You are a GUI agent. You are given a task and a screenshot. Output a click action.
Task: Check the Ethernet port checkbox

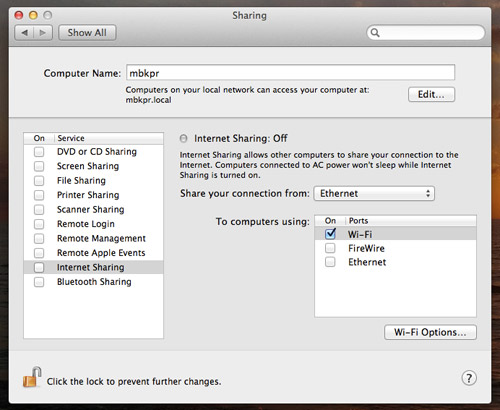pyautogui.click(x=330, y=262)
